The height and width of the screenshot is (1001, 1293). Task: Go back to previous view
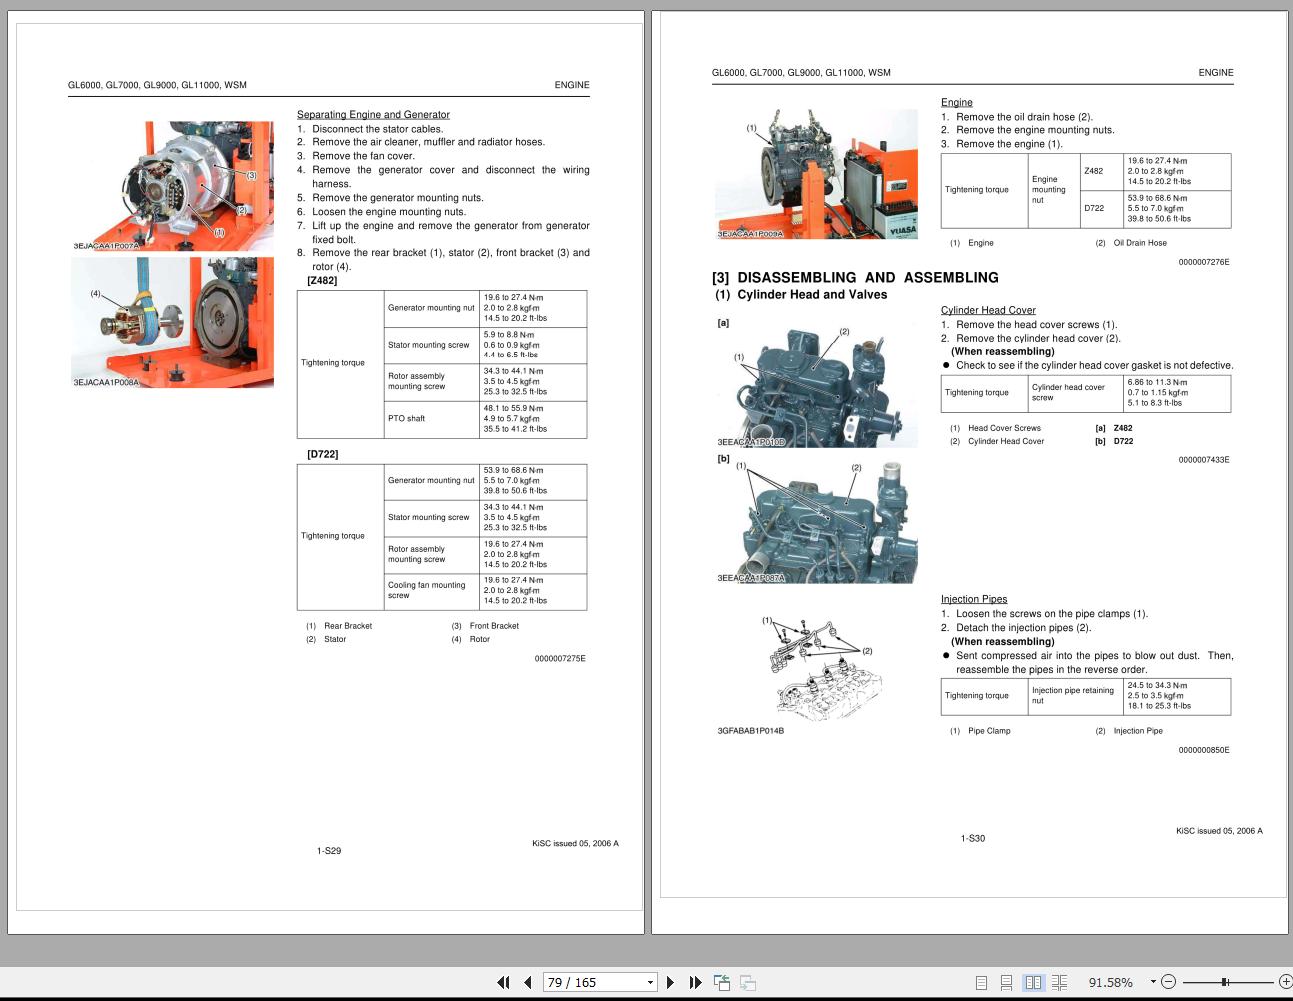click(x=721, y=982)
